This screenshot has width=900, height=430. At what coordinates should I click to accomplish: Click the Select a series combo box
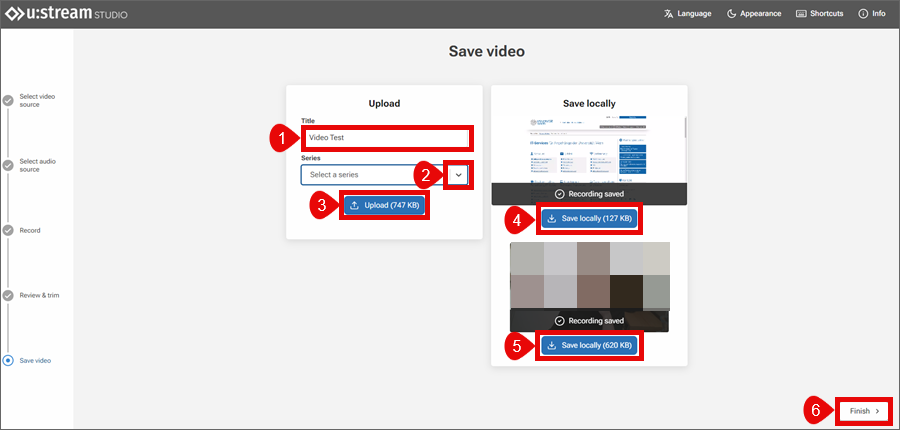pos(370,175)
